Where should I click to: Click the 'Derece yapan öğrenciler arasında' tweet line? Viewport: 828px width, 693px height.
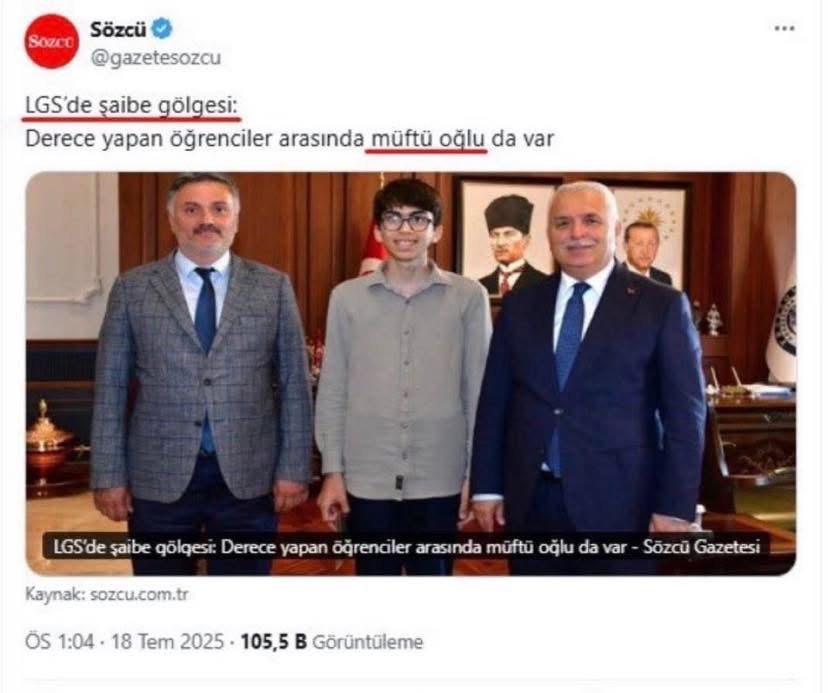pos(194,139)
